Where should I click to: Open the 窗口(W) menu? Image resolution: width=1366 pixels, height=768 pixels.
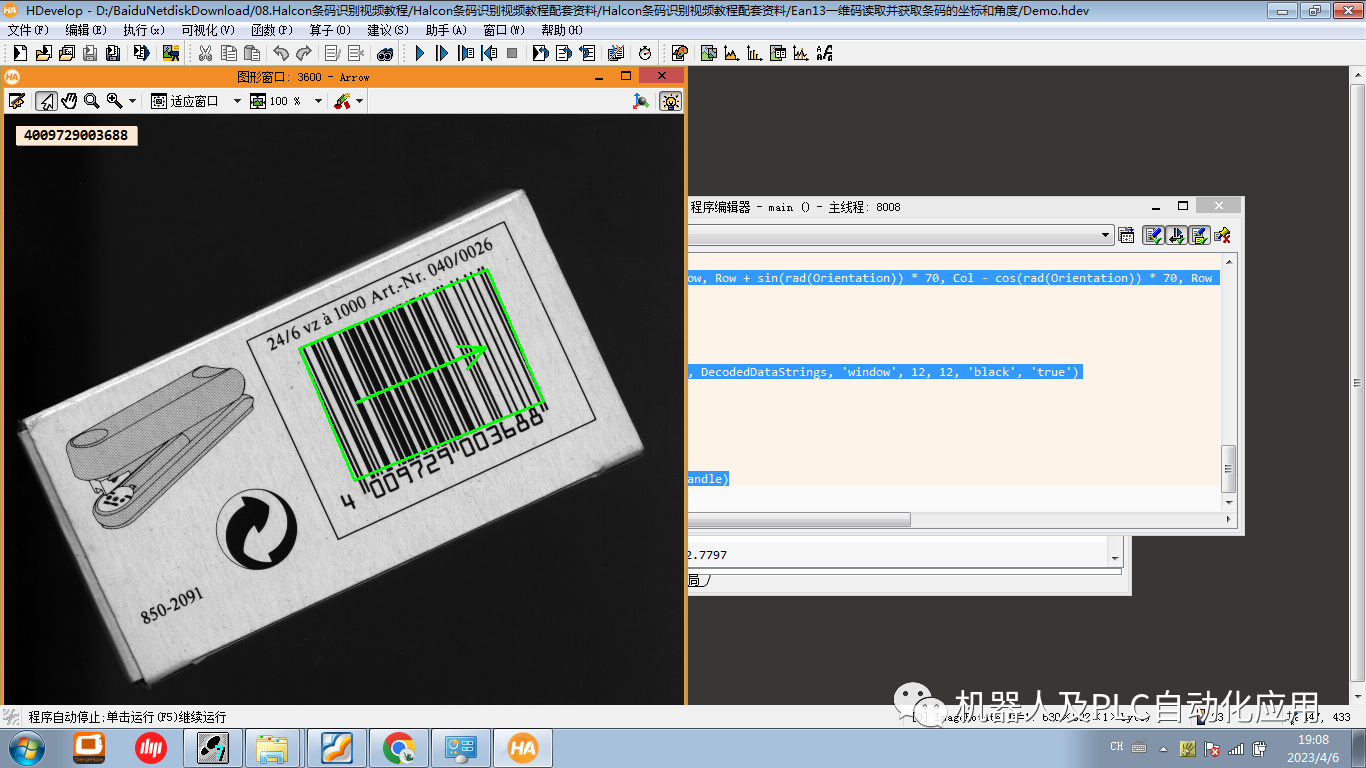point(504,30)
